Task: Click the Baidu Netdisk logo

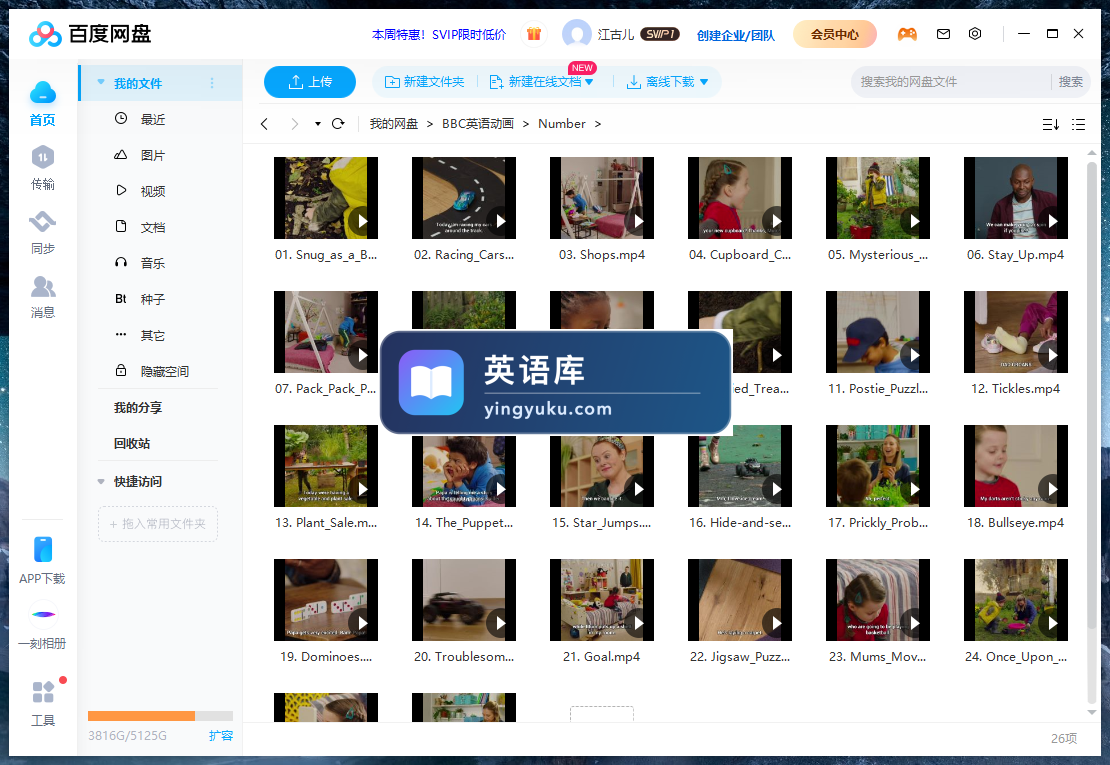Action: point(89,34)
